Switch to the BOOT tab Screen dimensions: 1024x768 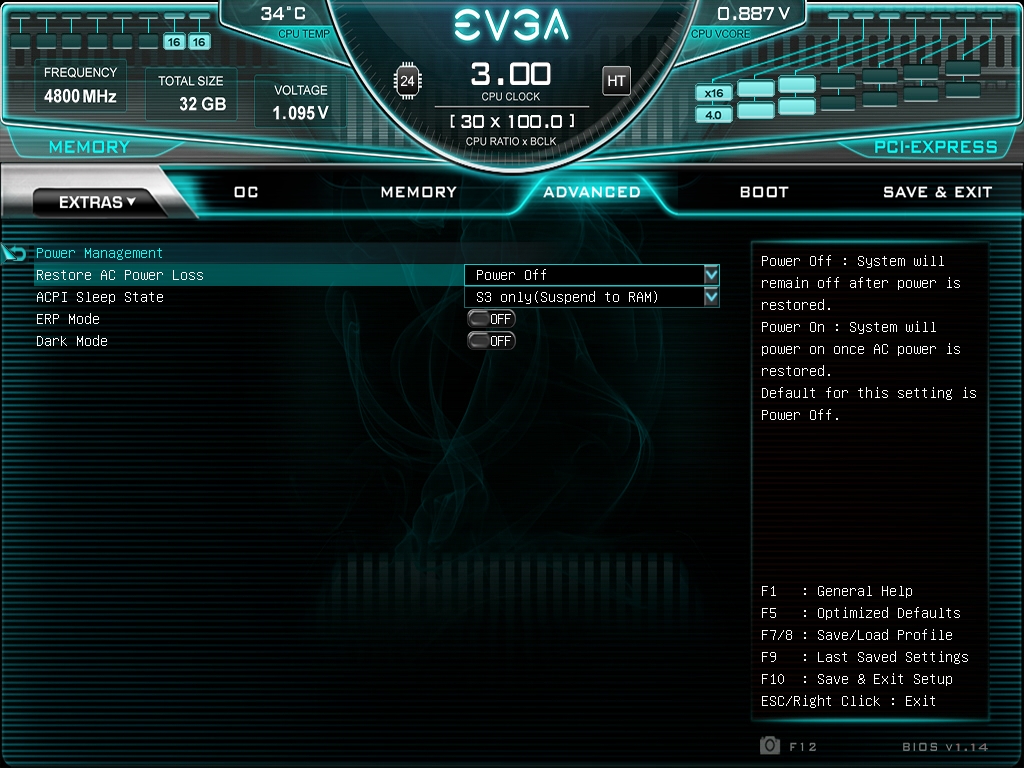(x=764, y=192)
